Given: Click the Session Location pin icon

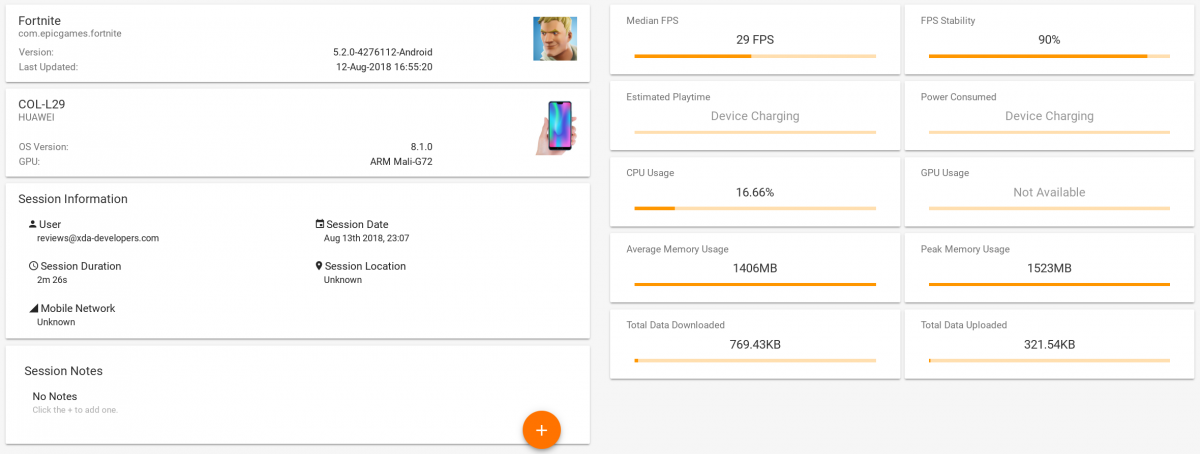Looking at the screenshot, I should coord(320,266).
